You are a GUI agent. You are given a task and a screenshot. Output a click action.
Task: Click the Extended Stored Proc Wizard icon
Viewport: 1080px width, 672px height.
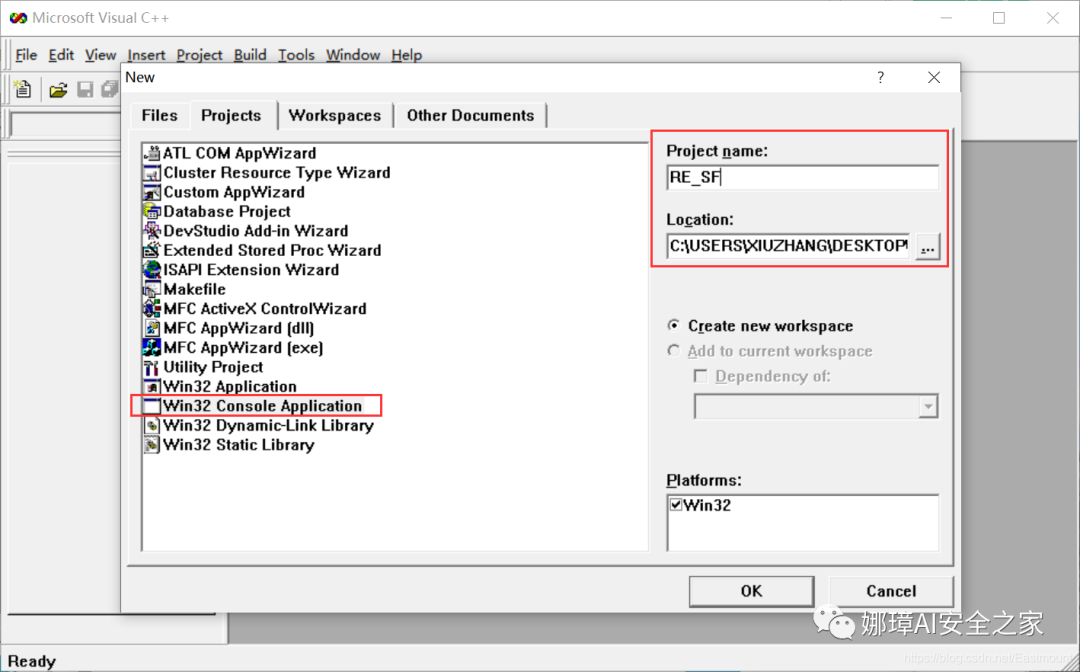[x=152, y=251]
